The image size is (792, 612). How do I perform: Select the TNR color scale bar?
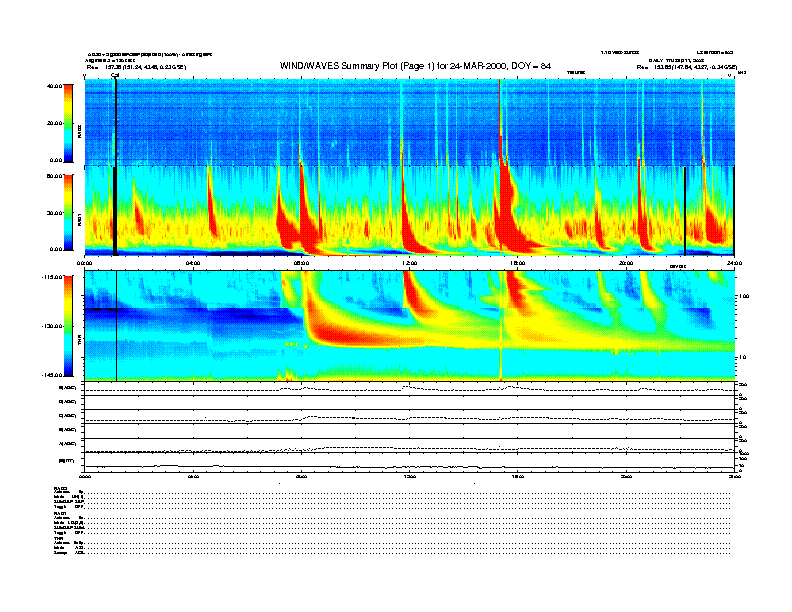click(x=68, y=326)
